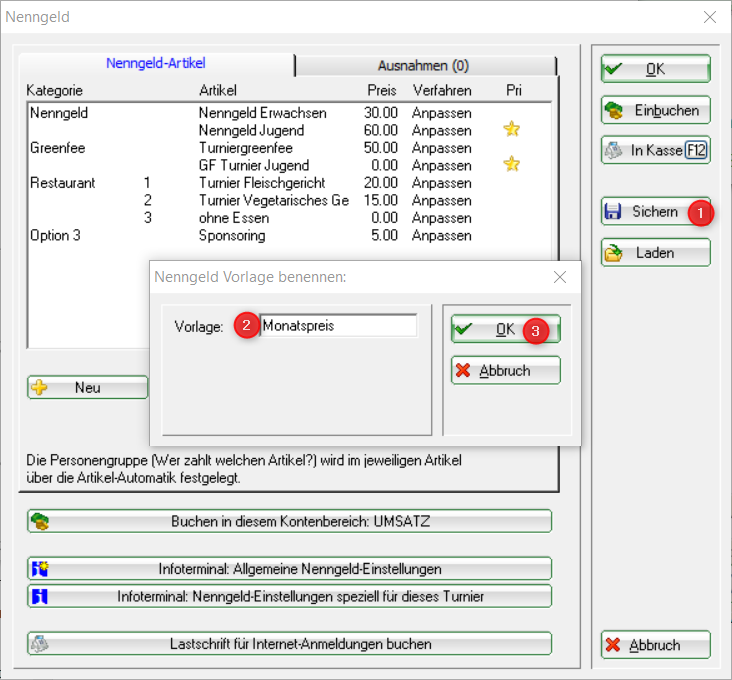Click into the Vorlage text field
This screenshot has height=680, width=732.
[x=338, y=326]
